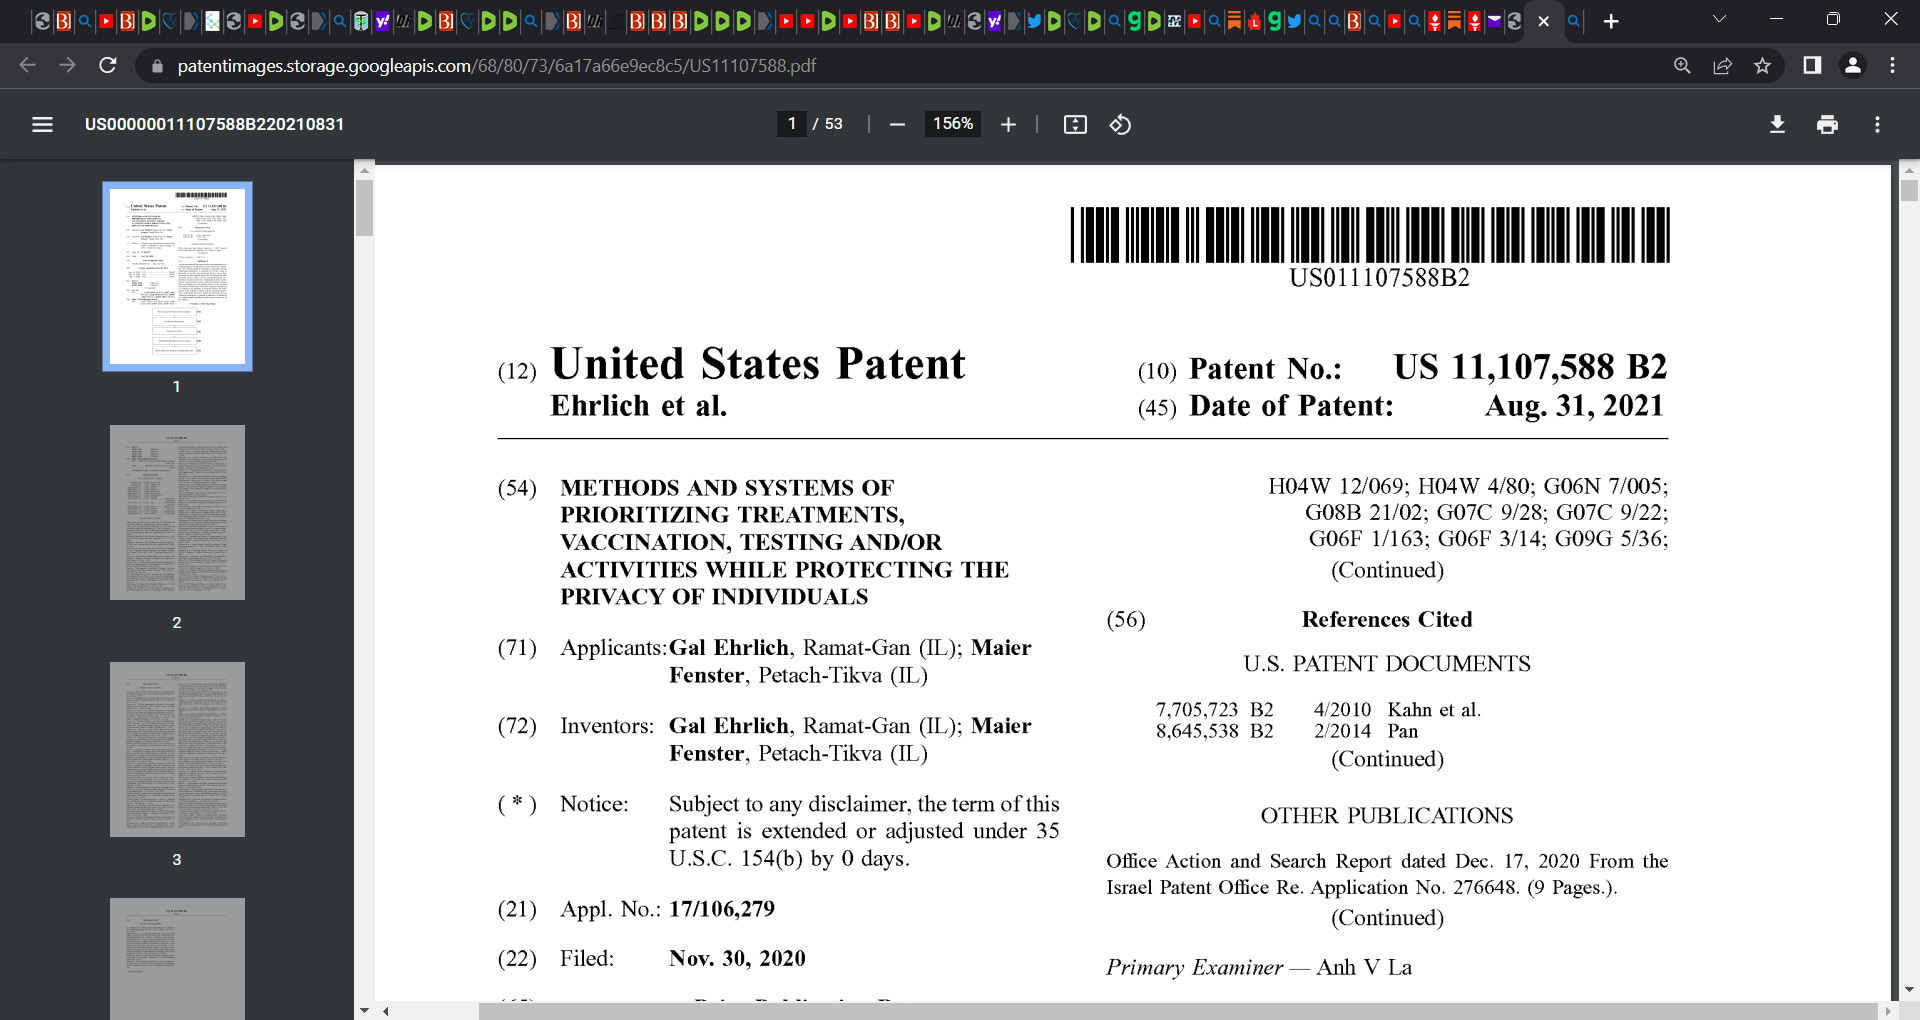1920x1020 pixels.
Task: Click application number 17/106,279
Action: click(722, 909)
